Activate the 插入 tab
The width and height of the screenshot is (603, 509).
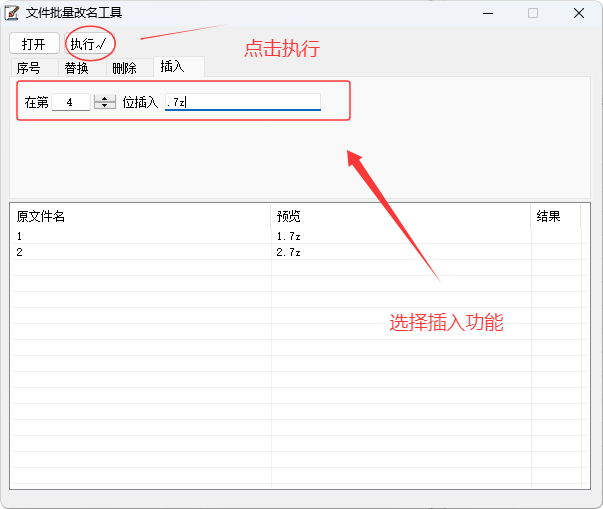[x=179, y=67]
